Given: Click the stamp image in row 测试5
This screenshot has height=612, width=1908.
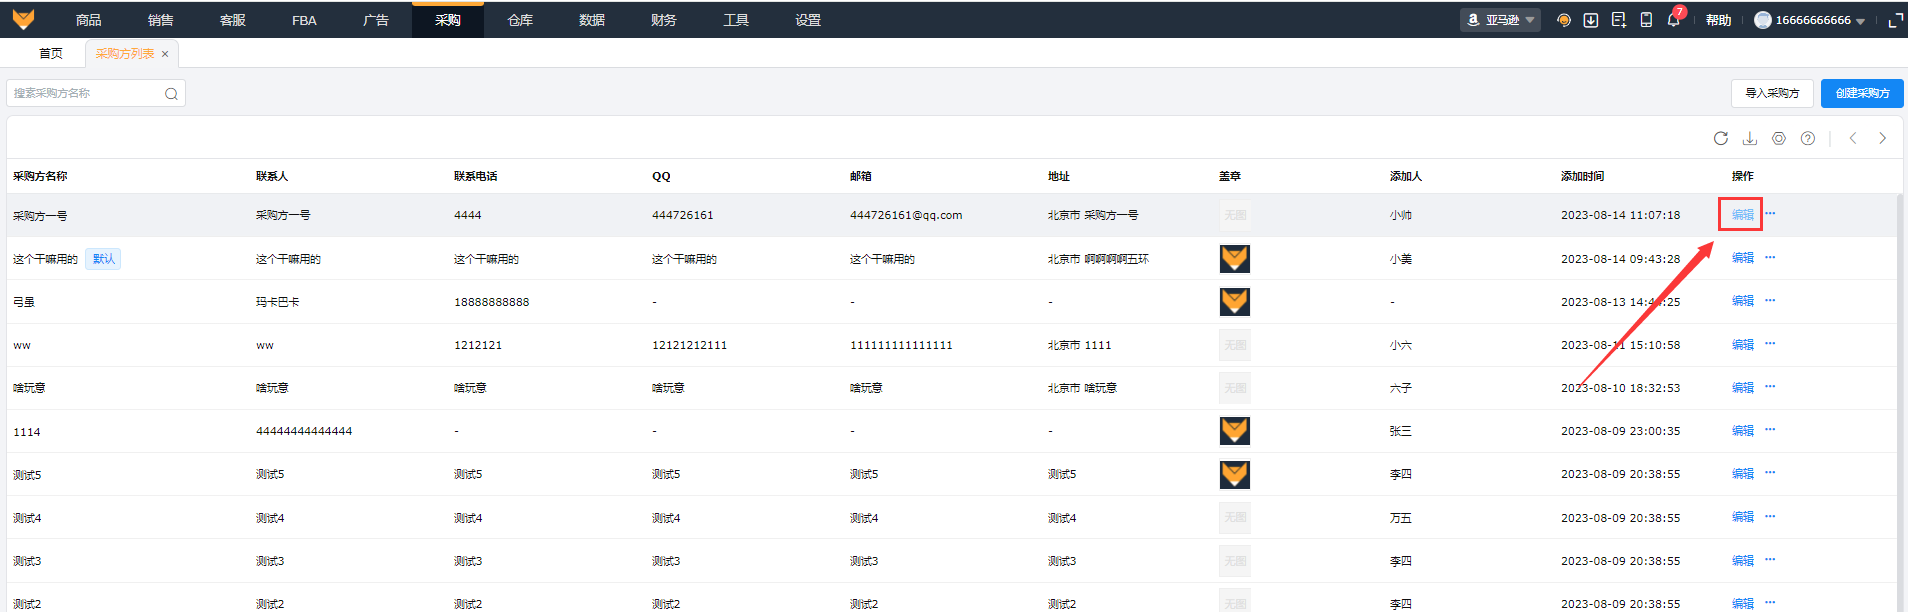Looking at the screenshot, I should [x=1235, y=474].
